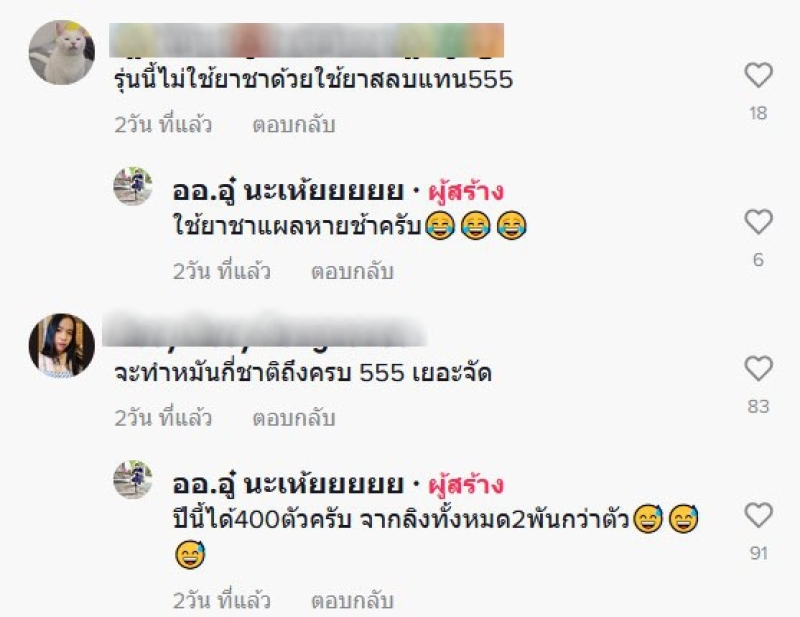Reply to the comment containing 555 เยอะจัด
This screenshot has width=800, height=617.
pos(293,418)
